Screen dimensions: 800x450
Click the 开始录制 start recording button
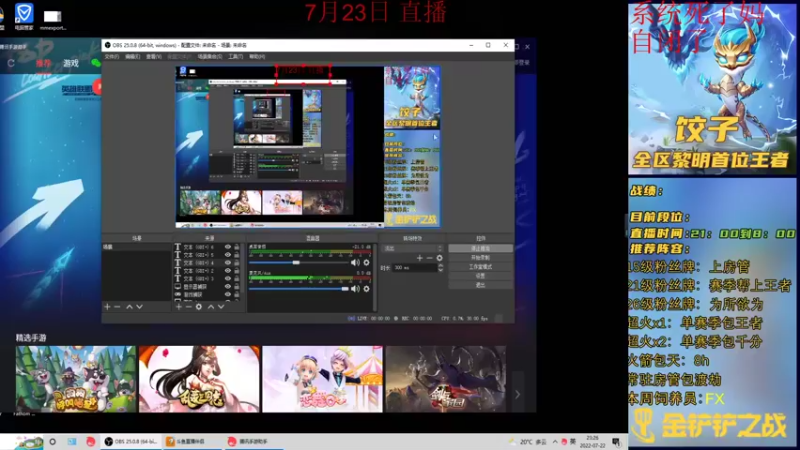[480, 258]
